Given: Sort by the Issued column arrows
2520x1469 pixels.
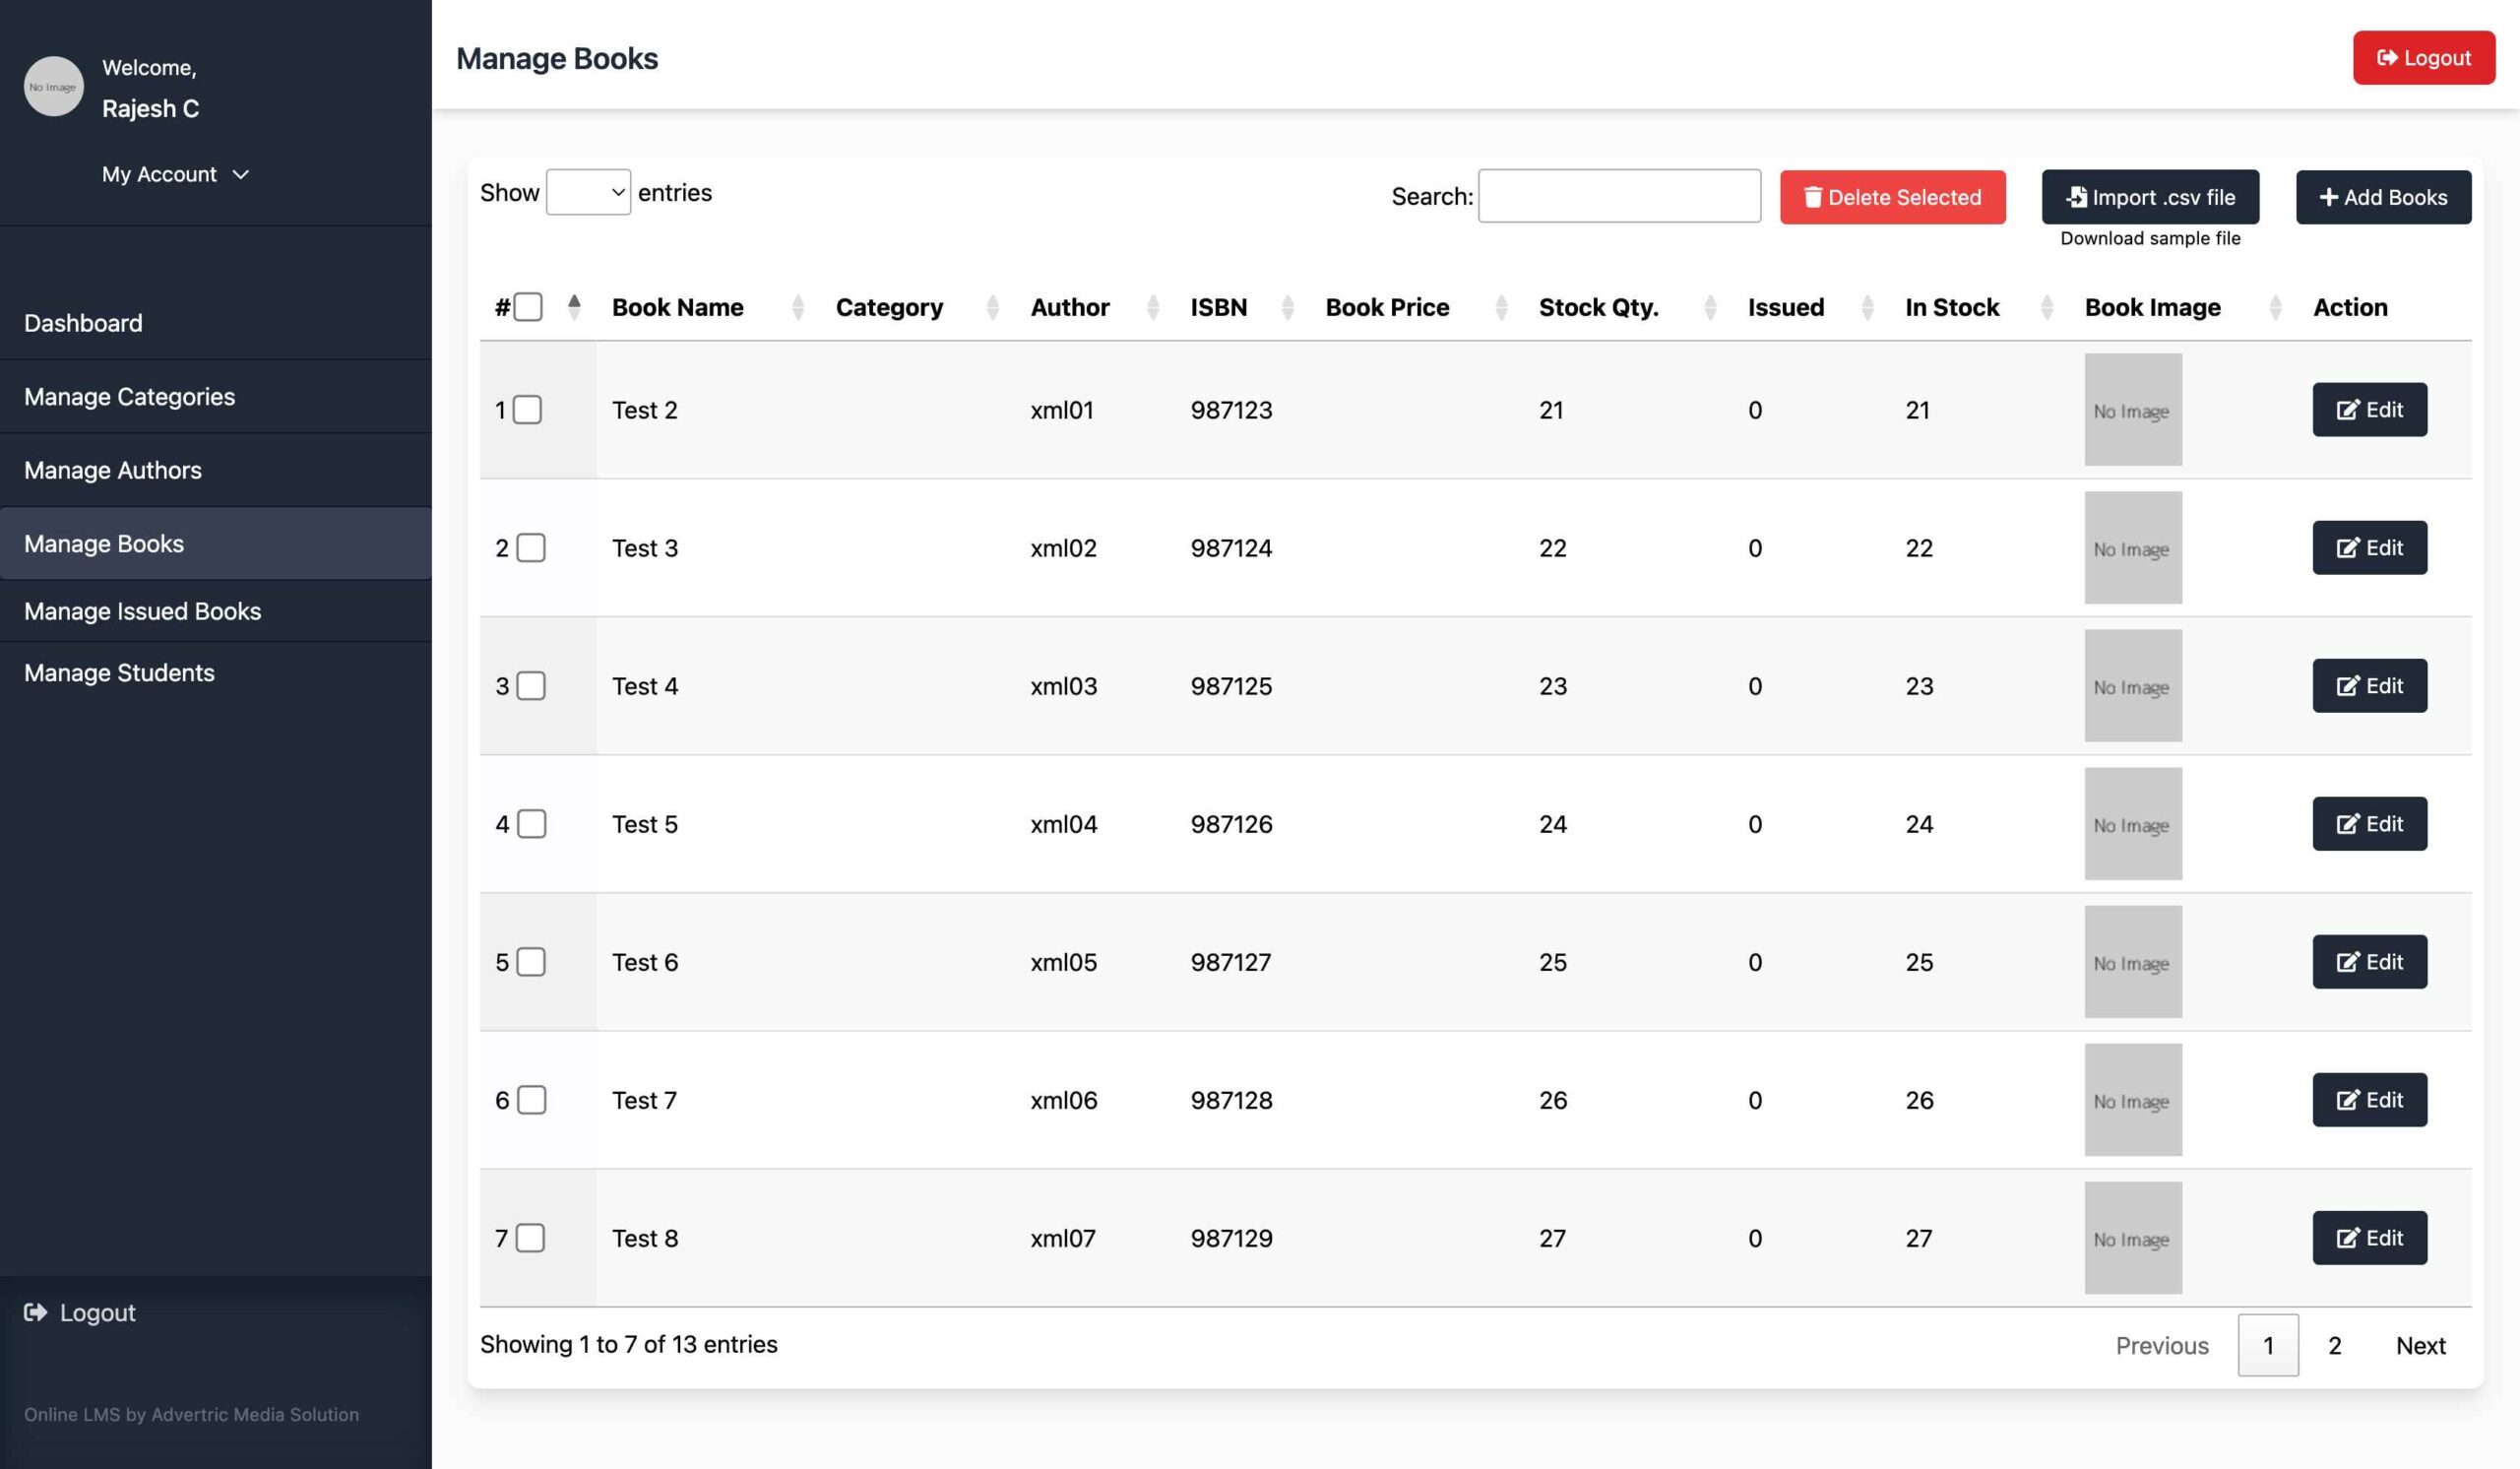Looking at the screenshot, I should click(x=1867, y=307).
